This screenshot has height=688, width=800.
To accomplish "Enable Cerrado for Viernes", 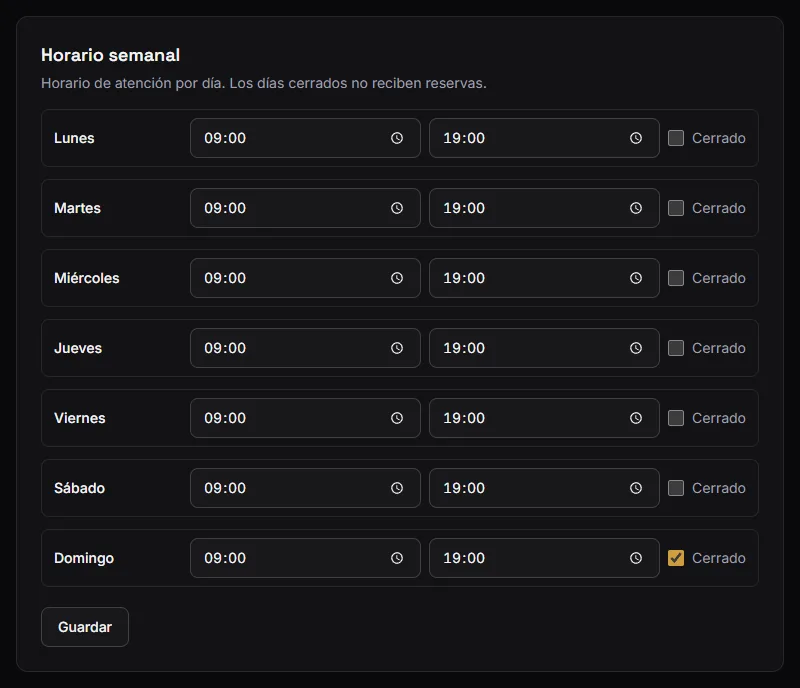I will point(676,418).
